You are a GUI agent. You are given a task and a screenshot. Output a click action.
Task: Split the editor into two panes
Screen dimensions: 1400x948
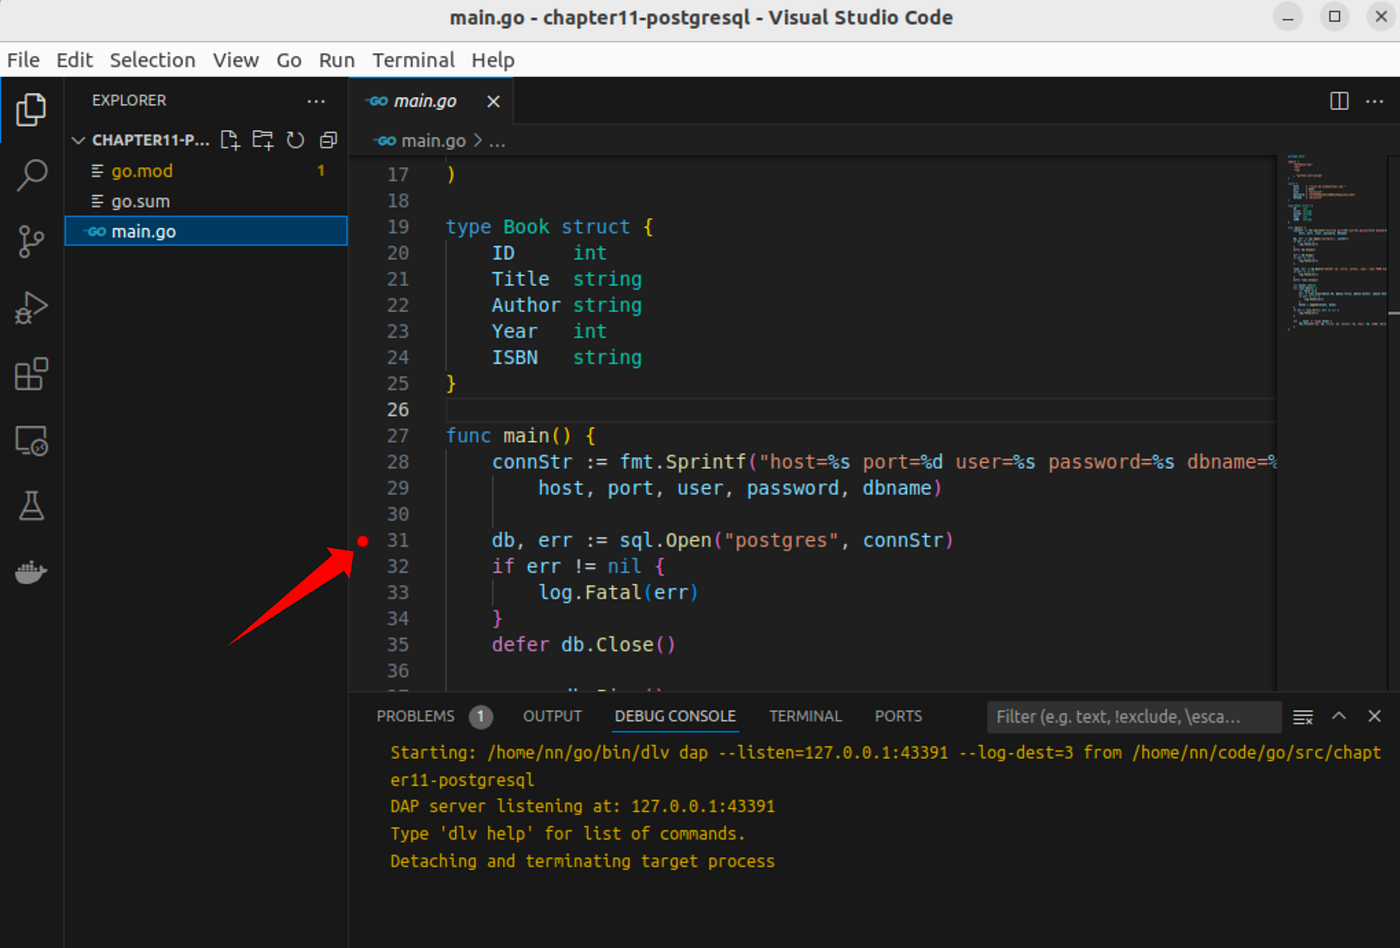coord(1338,101)
